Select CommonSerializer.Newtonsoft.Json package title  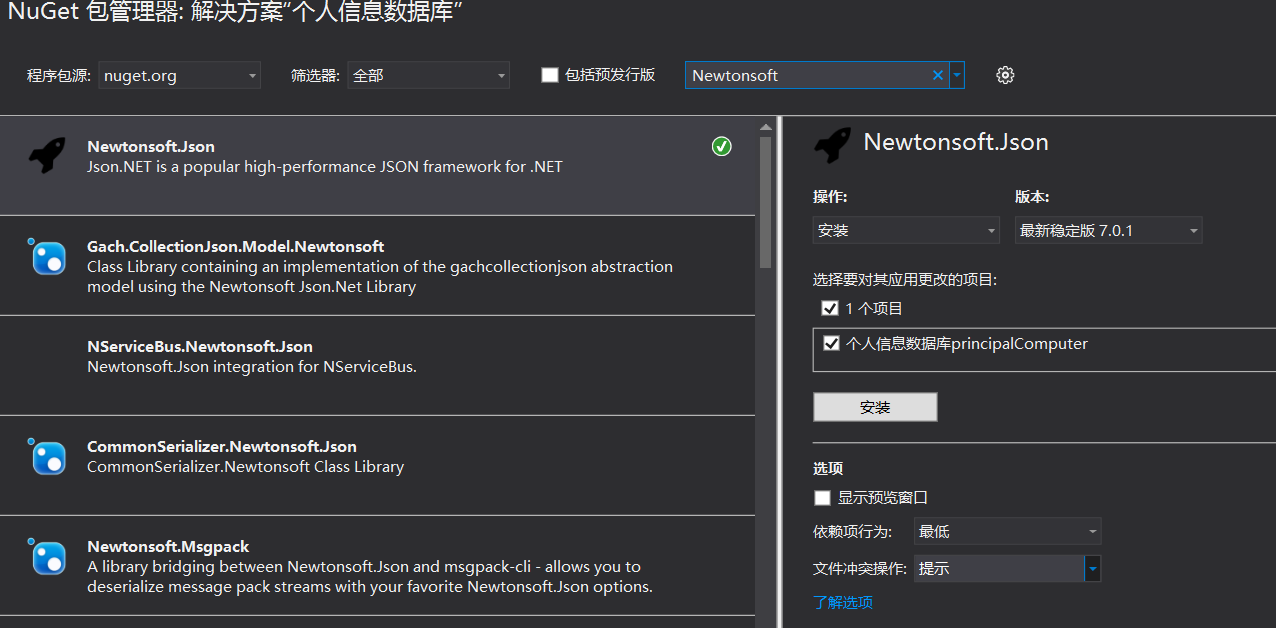point(222,446)
